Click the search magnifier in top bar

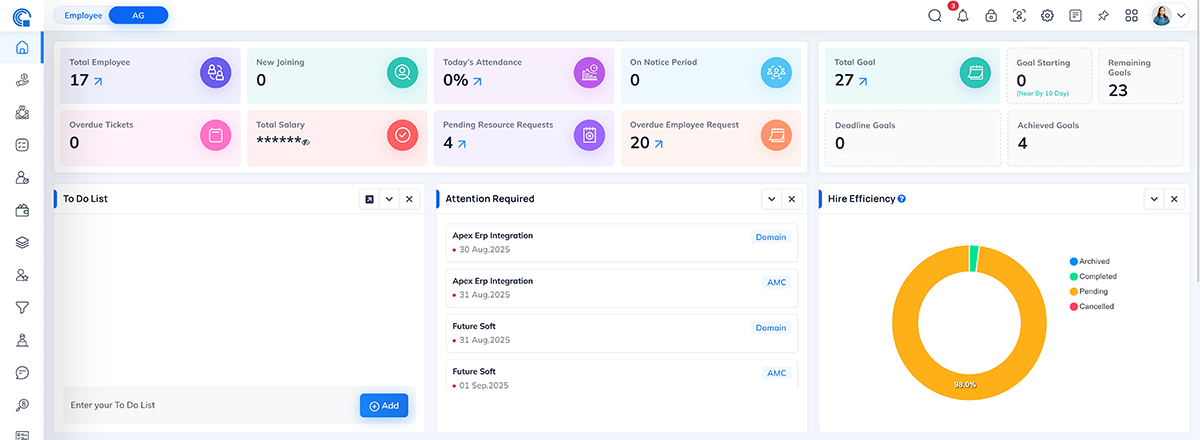[935, 16]
